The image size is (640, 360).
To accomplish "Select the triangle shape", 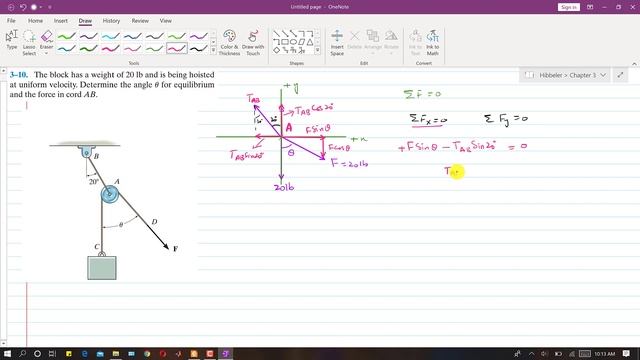I will point(310,42).
